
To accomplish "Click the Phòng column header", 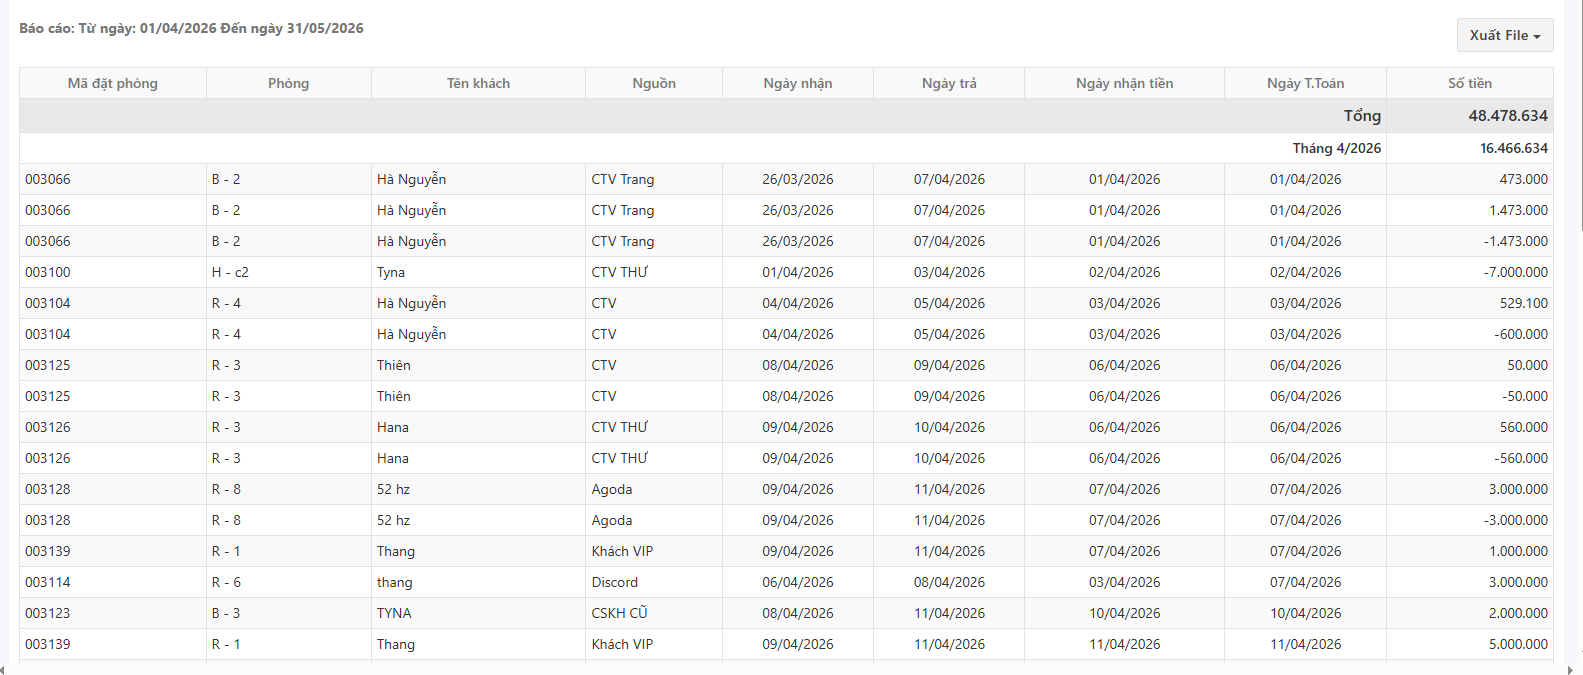I will point(288,83).
